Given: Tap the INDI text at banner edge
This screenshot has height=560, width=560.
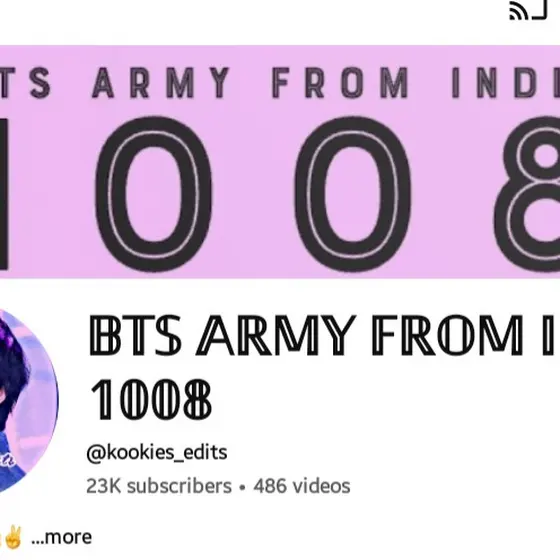Looking at the screenshot, I should pyautogui.click(x=505, y=82).
